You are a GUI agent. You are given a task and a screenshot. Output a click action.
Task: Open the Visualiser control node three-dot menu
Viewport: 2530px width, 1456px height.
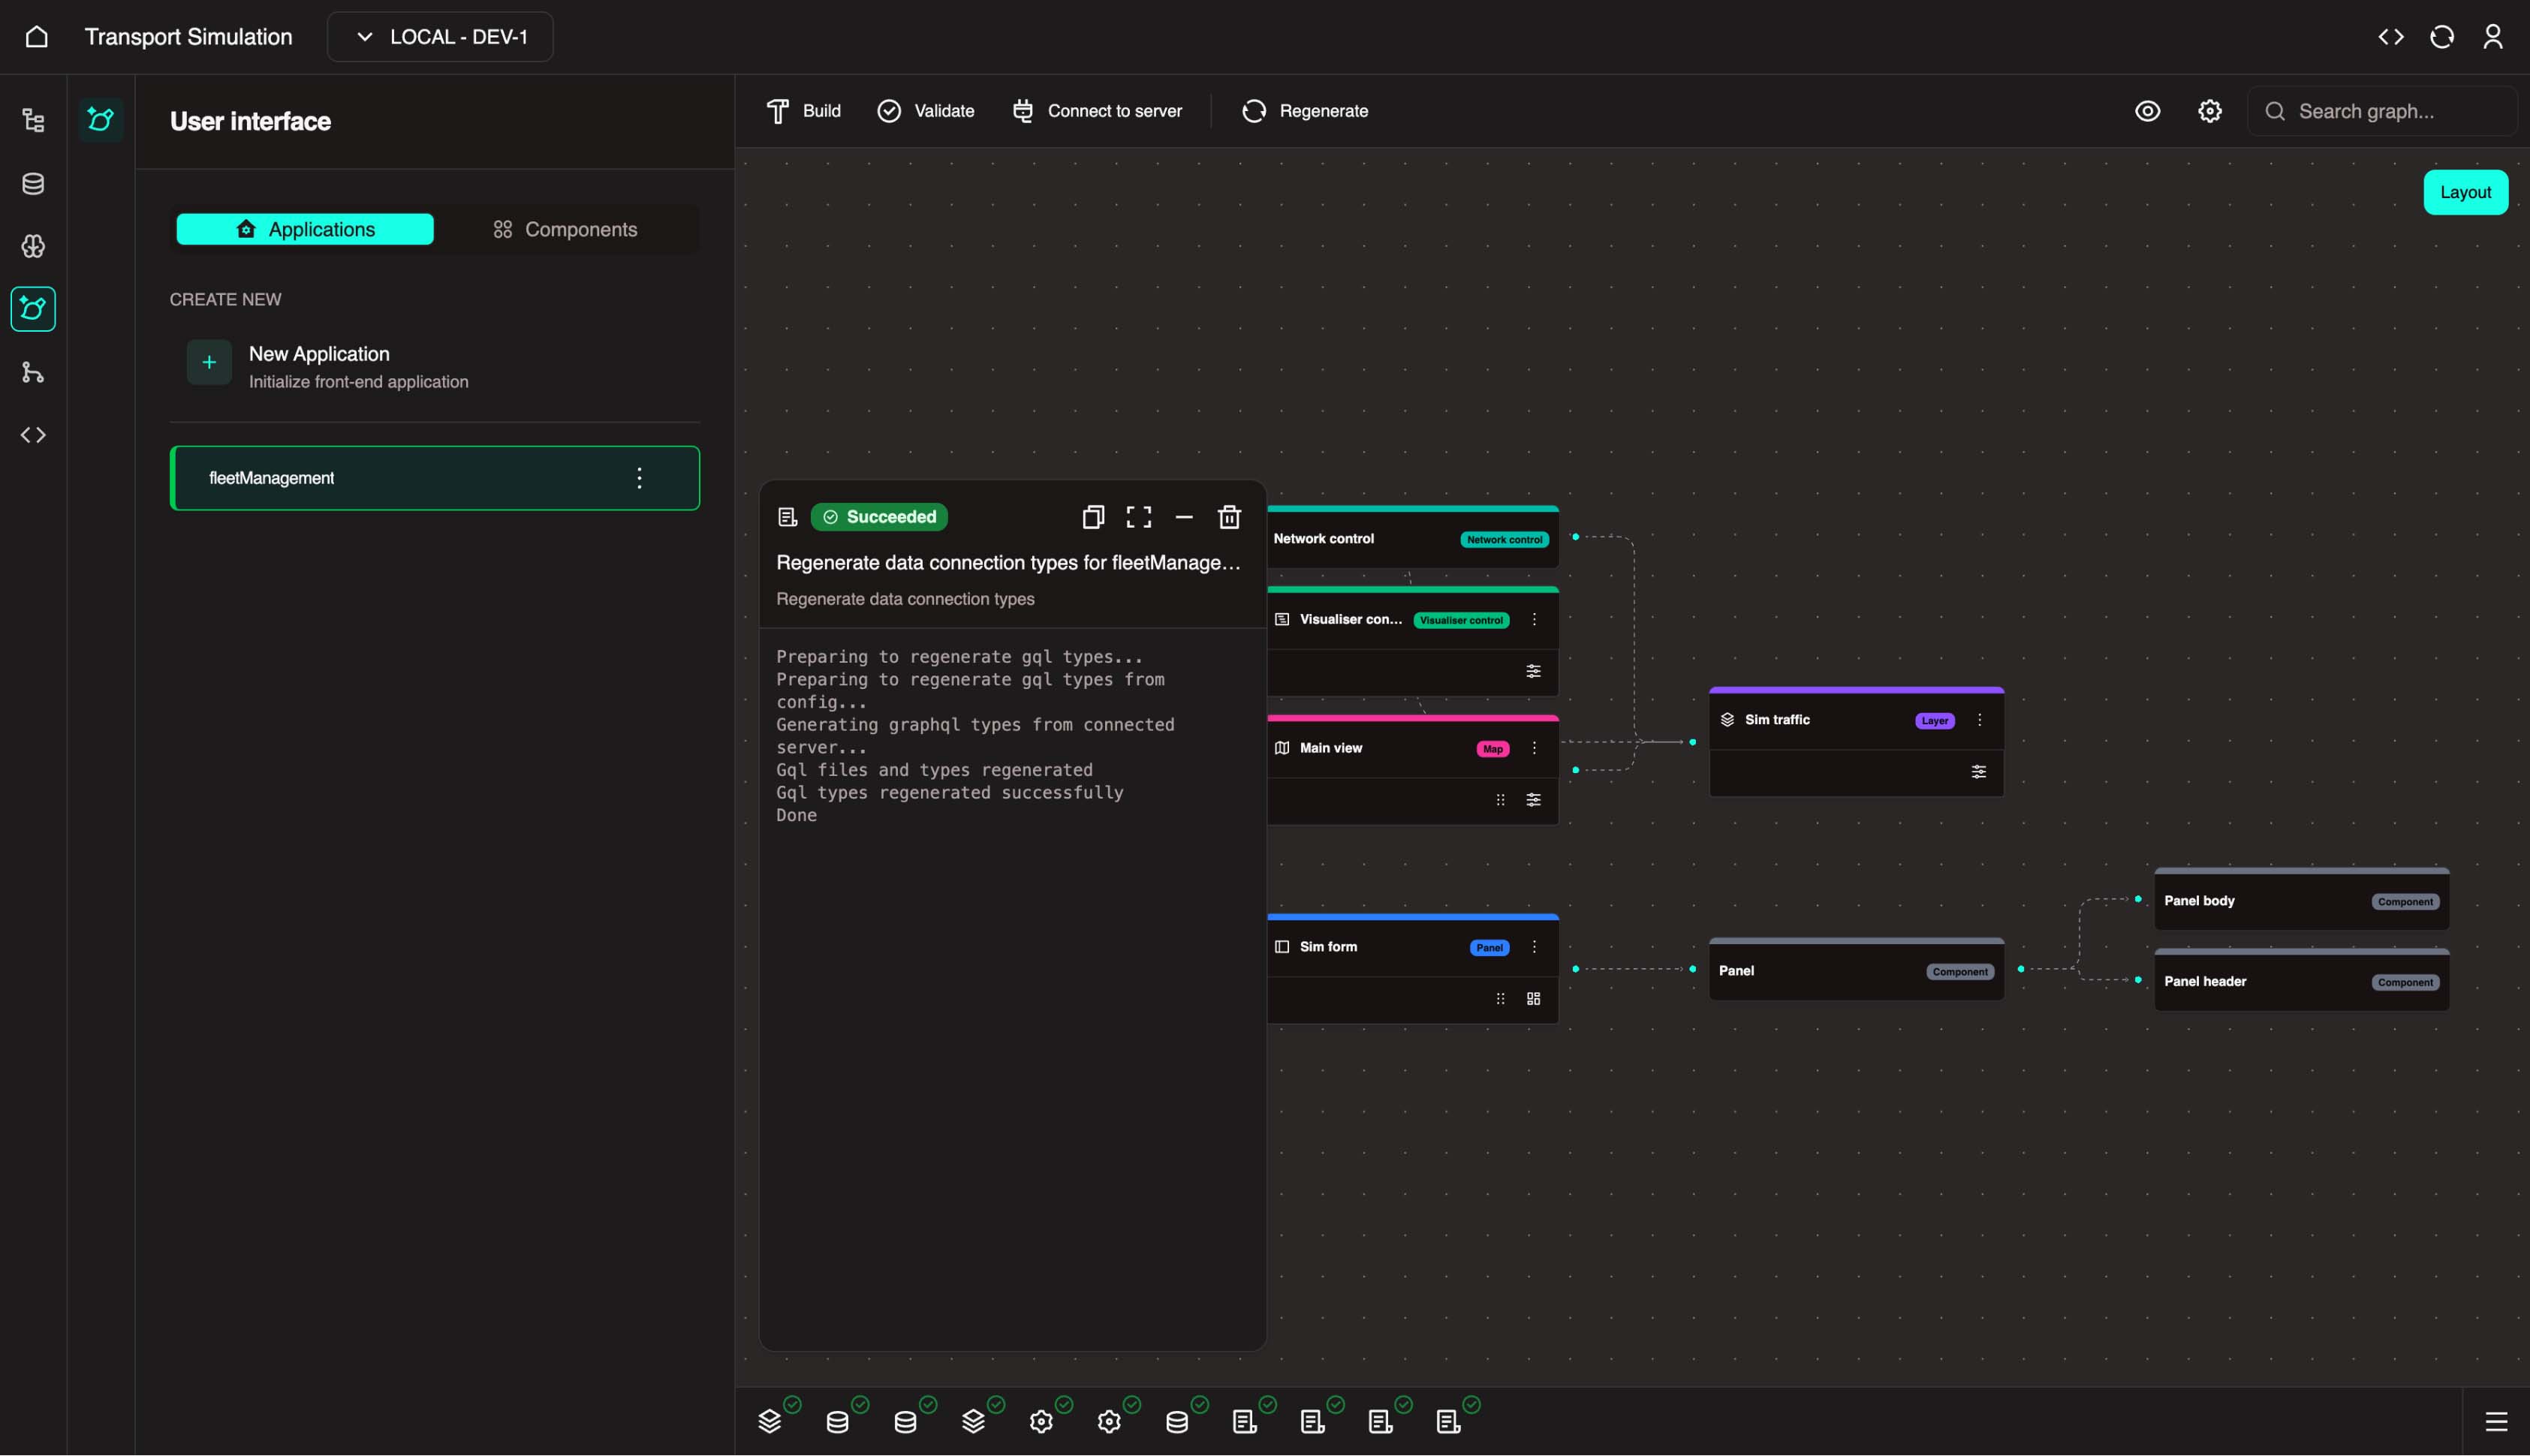[x=1534, y=620]
